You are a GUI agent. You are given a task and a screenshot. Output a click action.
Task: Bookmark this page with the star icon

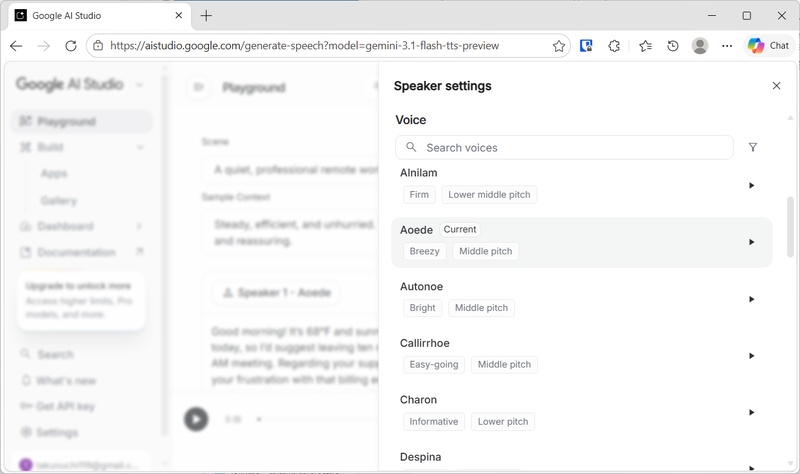[559, 46]
